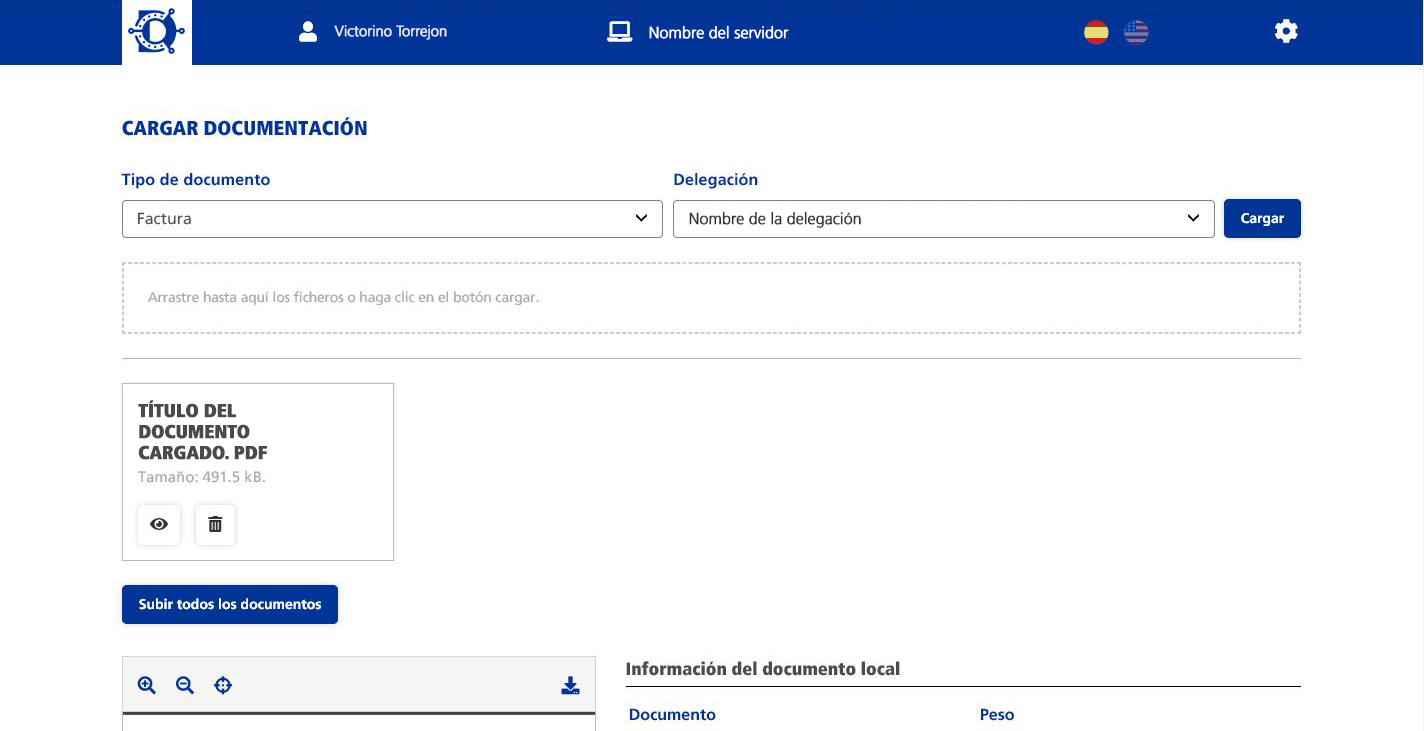Switch language with the US flag
Screen dimensions: 1424x731
click(x=1136, y=32)
